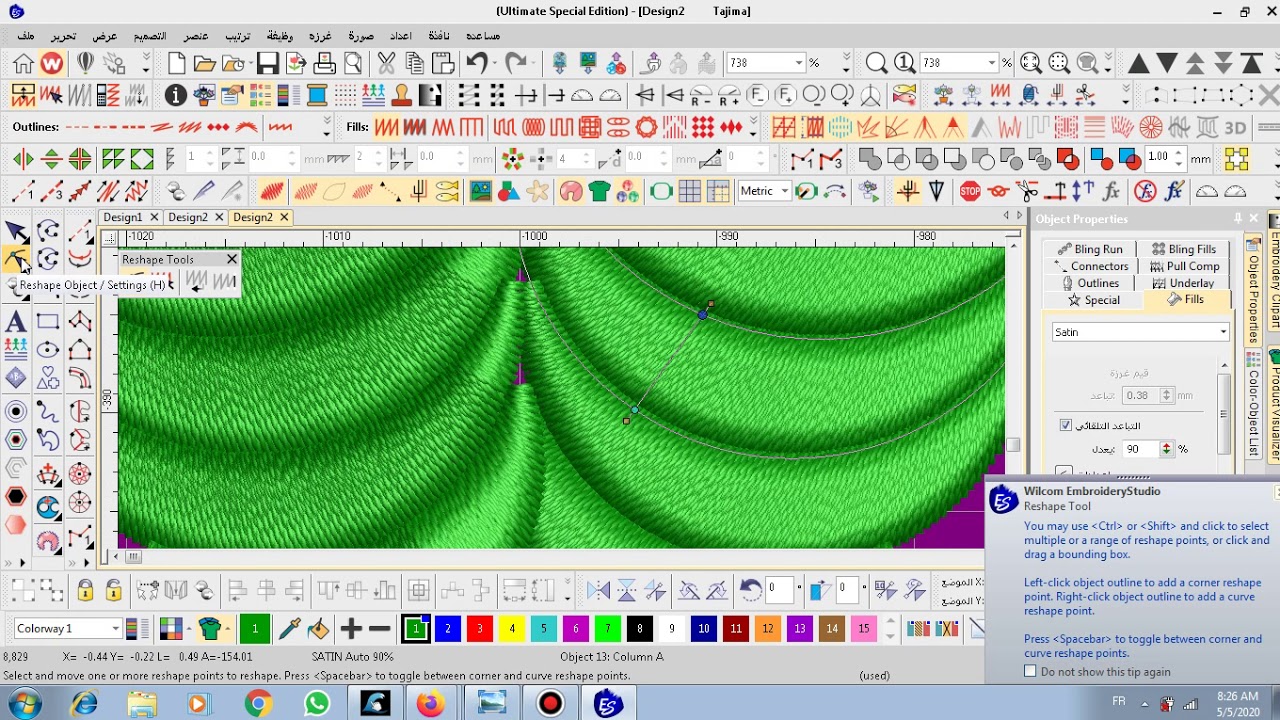Click the scissors Cut icon

point(387,63)
